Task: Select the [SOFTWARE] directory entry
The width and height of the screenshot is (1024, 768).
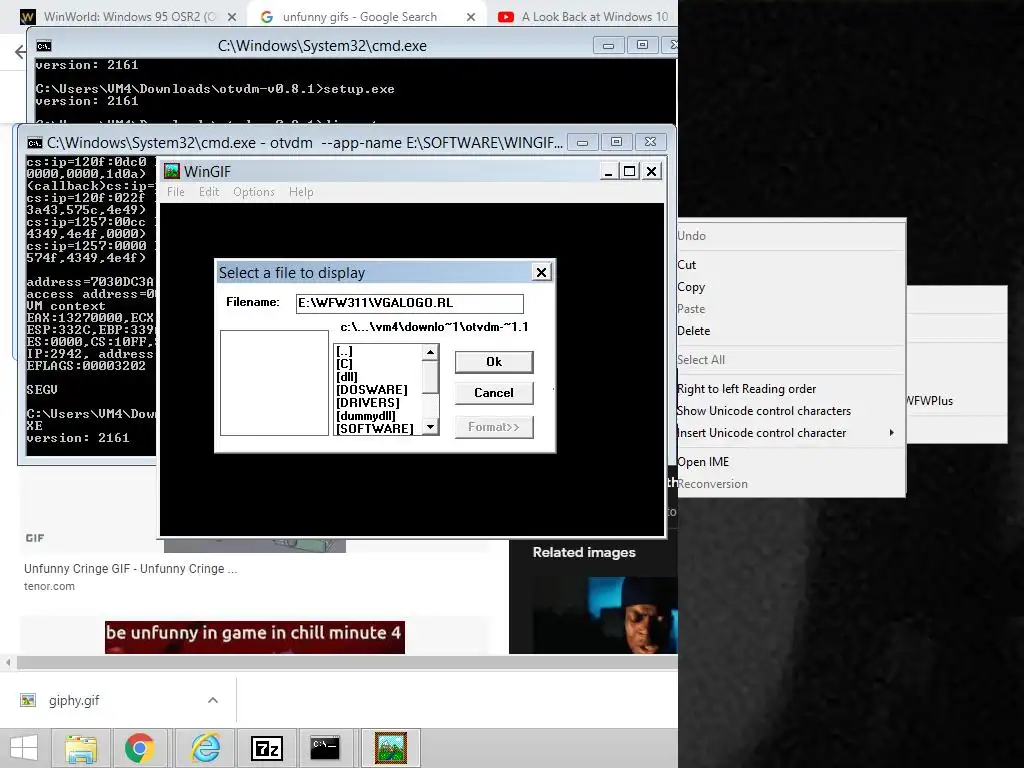Action: tap(375, 429)
